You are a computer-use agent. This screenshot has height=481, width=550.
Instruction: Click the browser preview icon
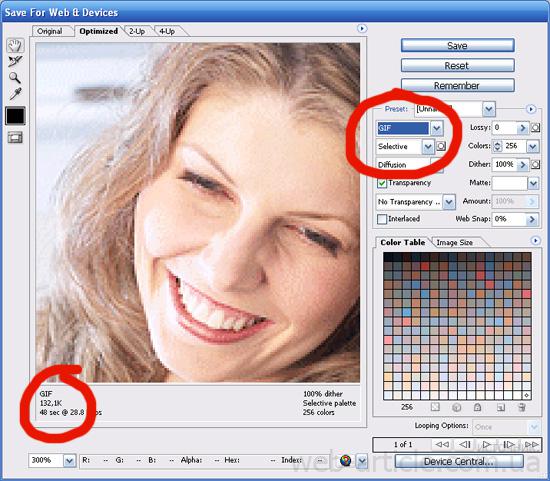[x=346, y=460]
